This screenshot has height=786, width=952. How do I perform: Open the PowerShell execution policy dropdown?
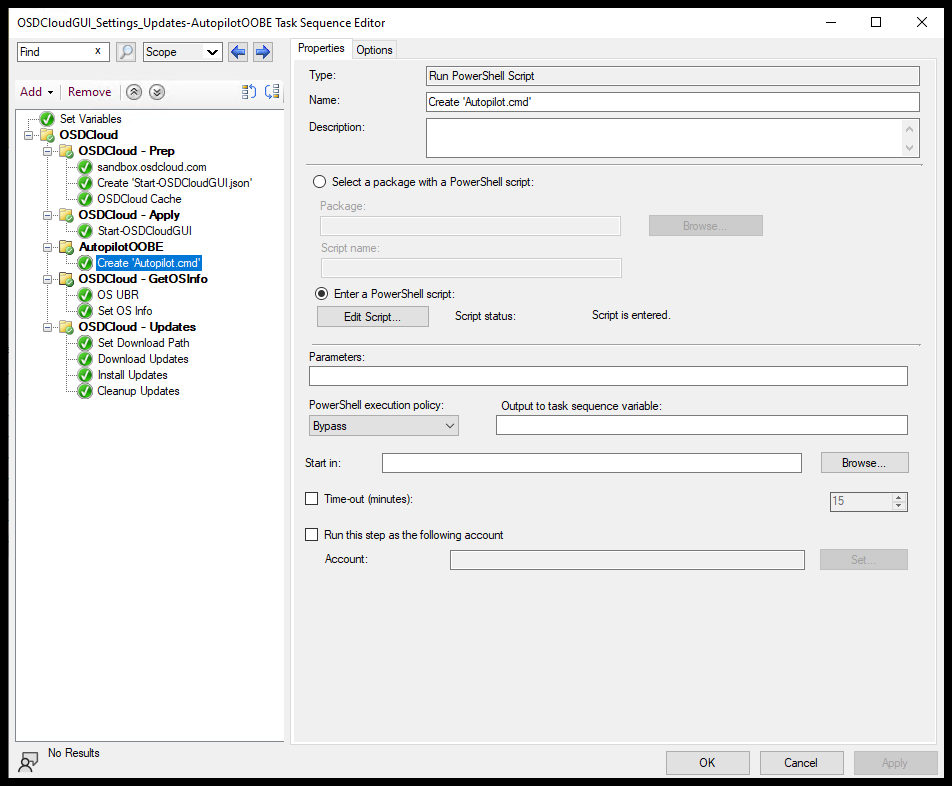point(449,425)
